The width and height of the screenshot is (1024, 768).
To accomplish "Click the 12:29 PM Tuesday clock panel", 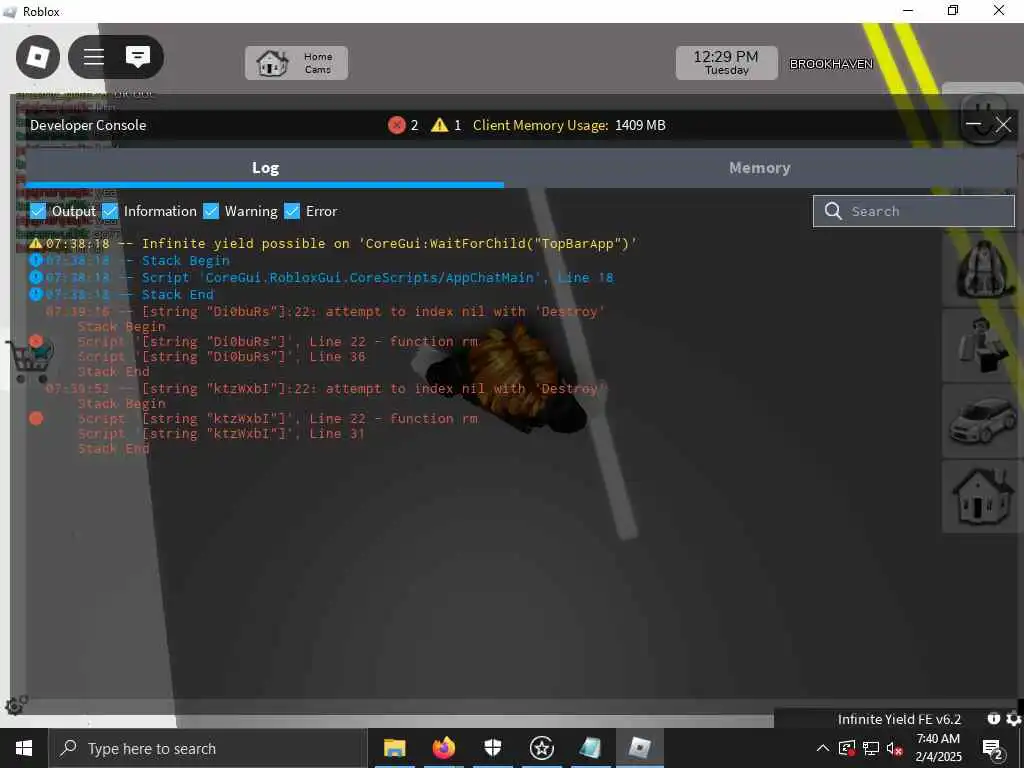I will click(x=726, y=63).
